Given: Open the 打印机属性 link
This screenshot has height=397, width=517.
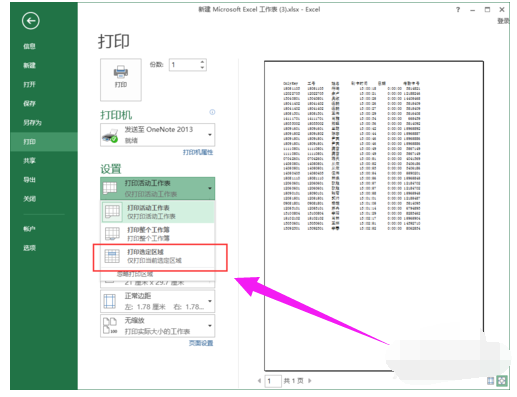Looking at the screenshot, I should coord(198,152).
